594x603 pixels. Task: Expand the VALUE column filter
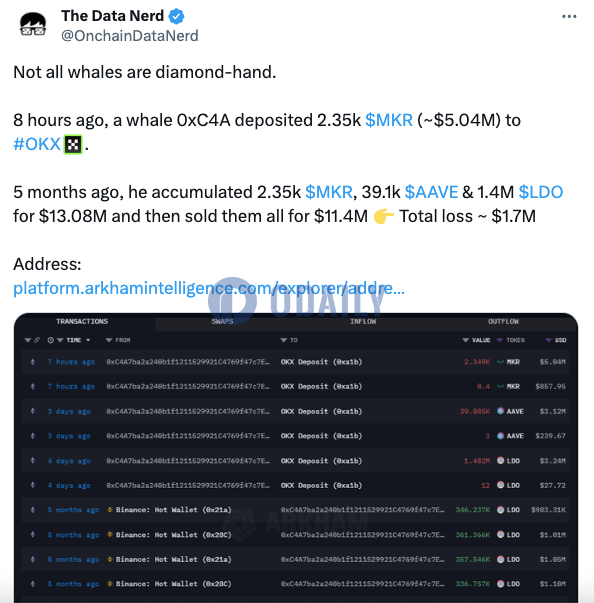[x=466, y=340]
